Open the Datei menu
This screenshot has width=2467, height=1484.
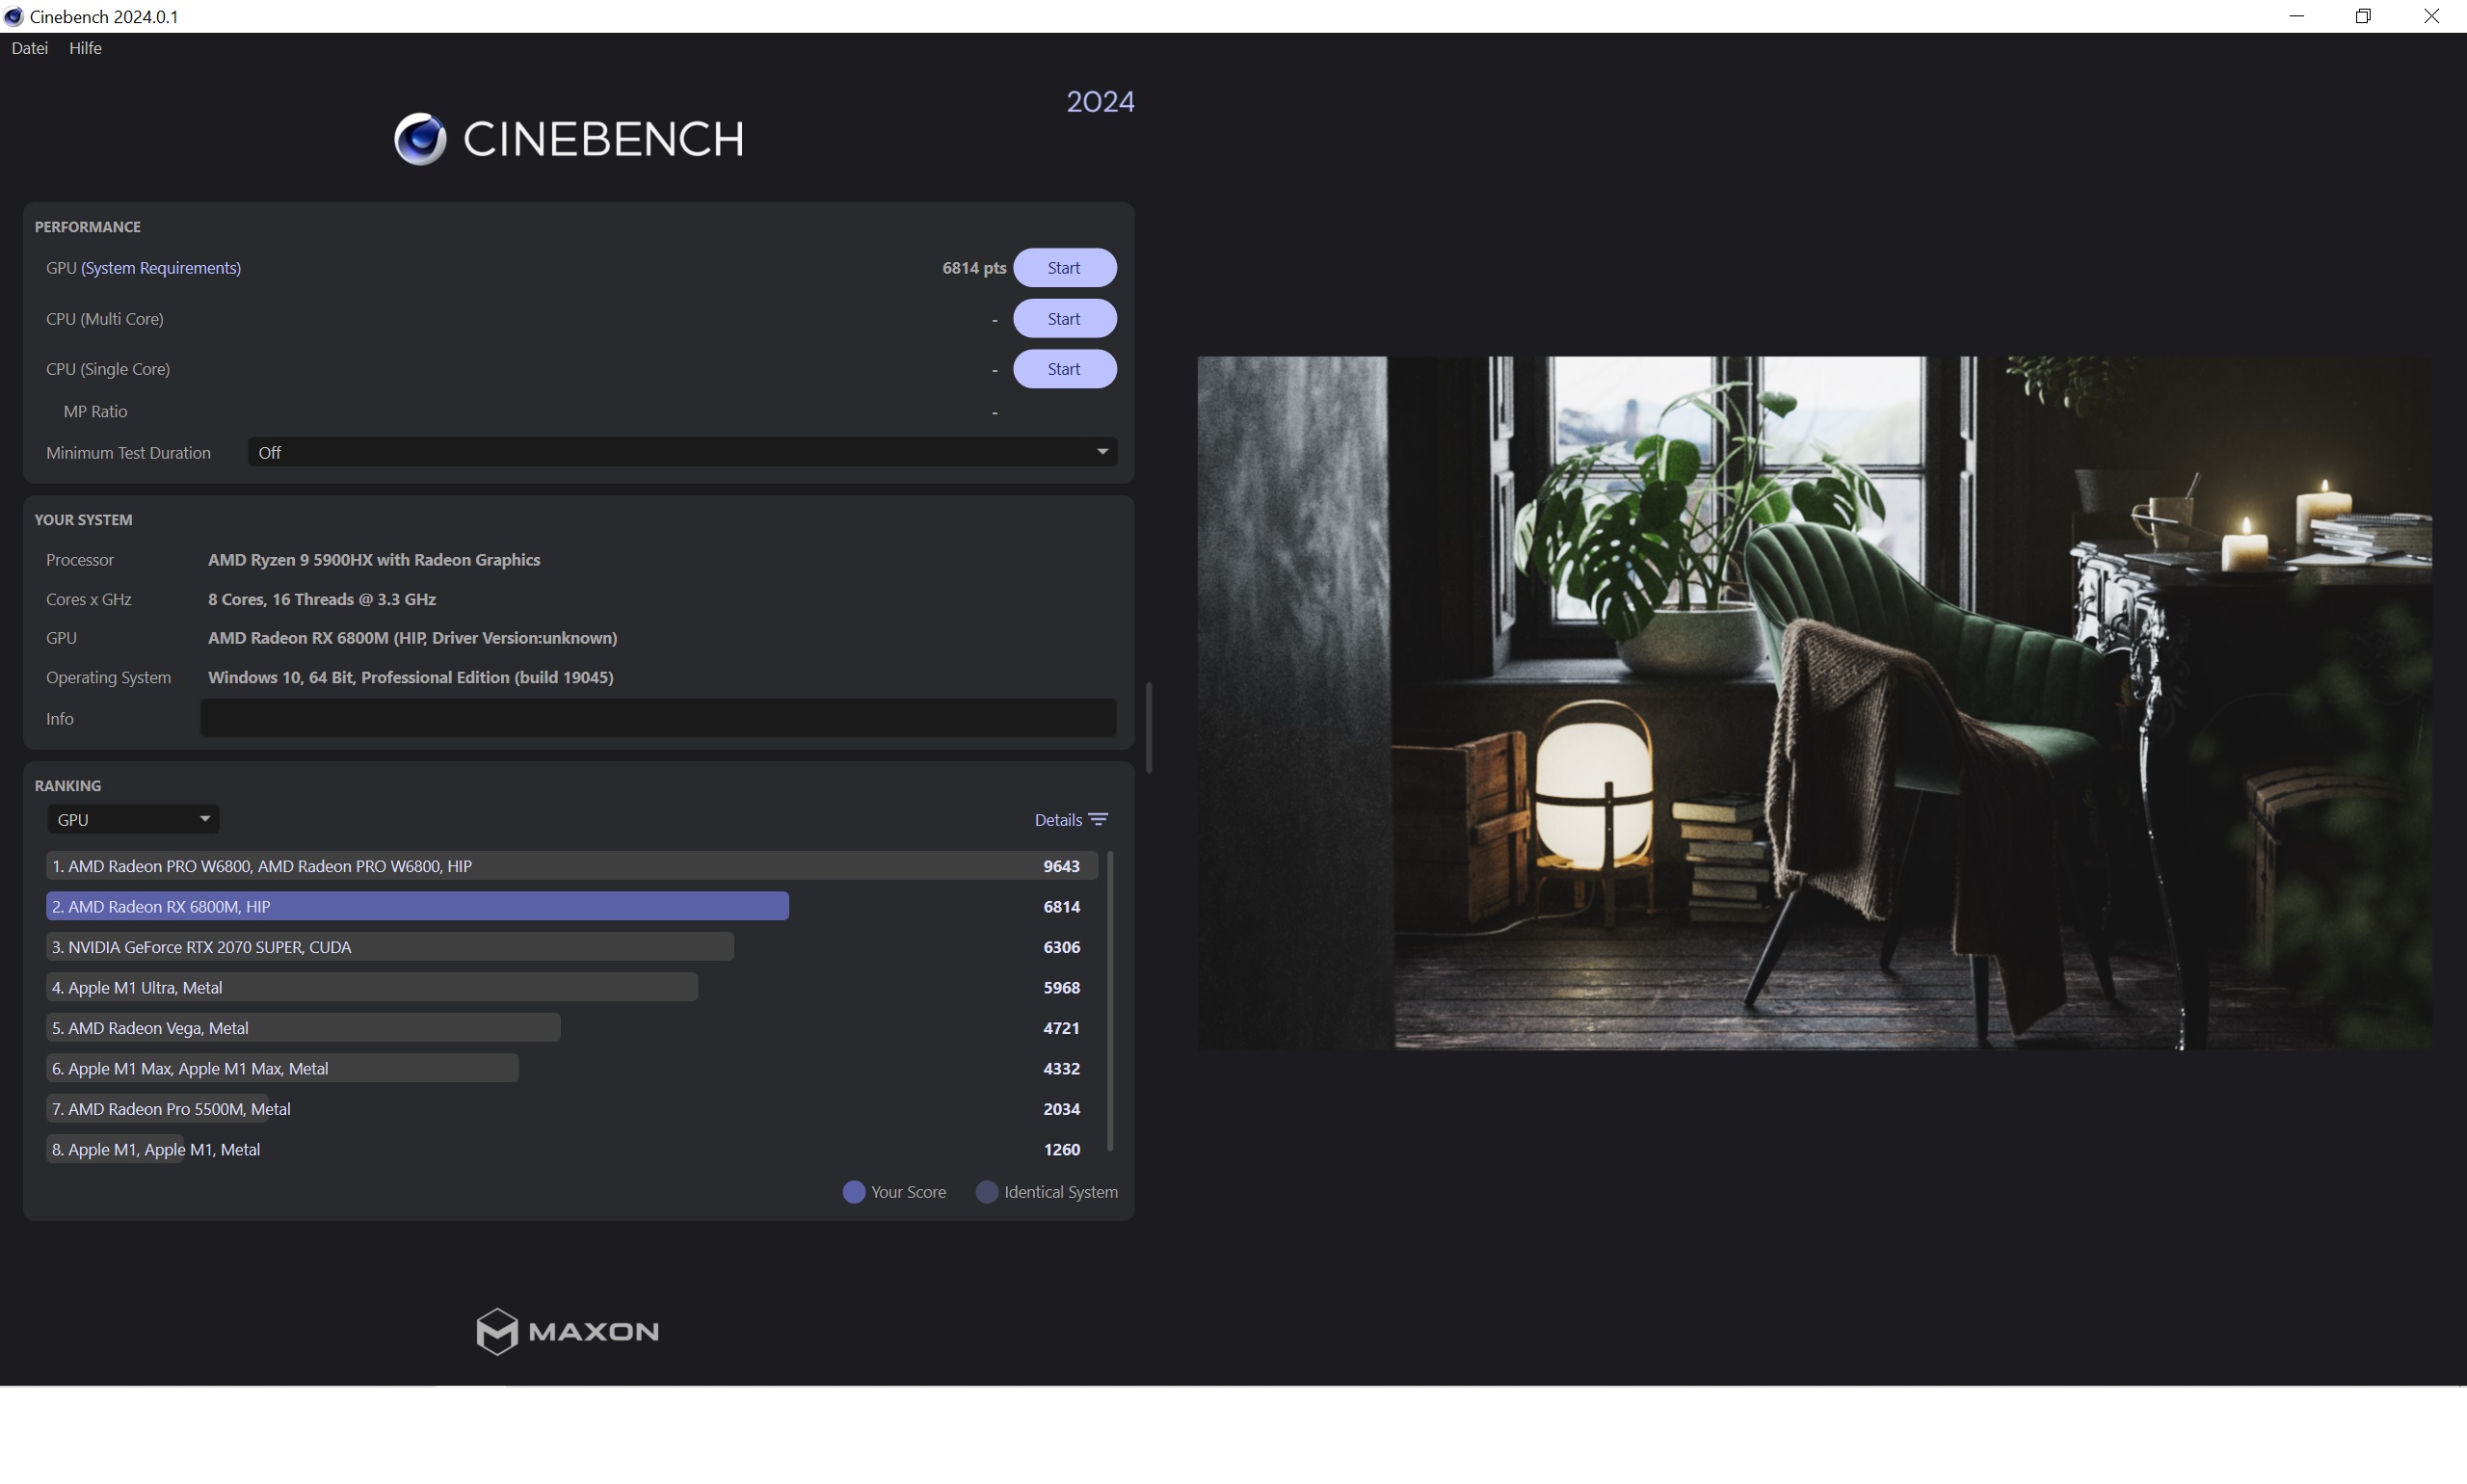(x=29, y=48)
